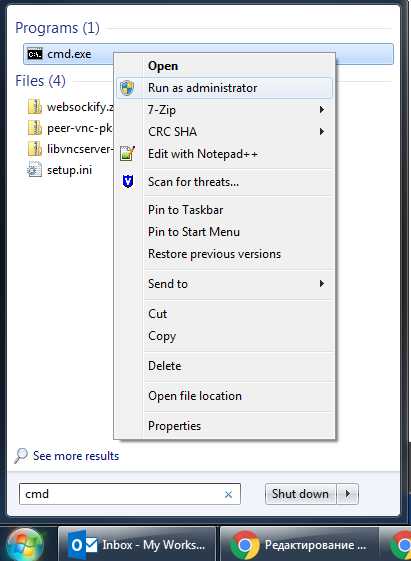This screenshot has width=411, height=561.
Task: Choose Properties from the context menu
Action: 175,426
